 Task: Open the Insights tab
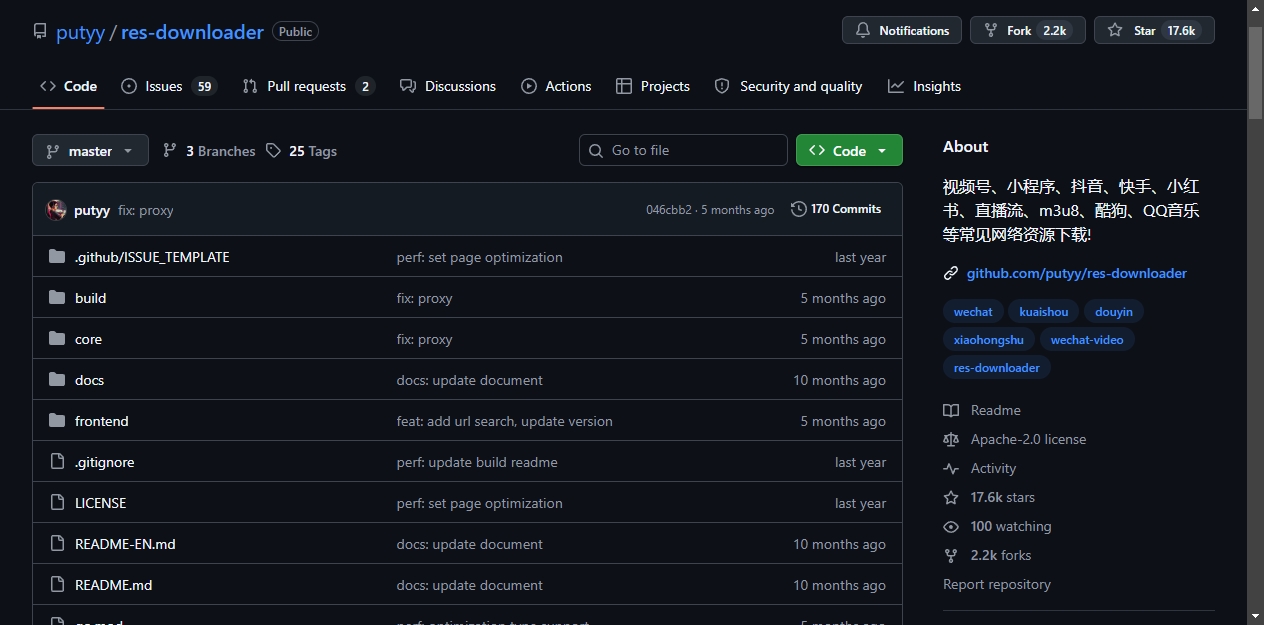pos(925,86)
